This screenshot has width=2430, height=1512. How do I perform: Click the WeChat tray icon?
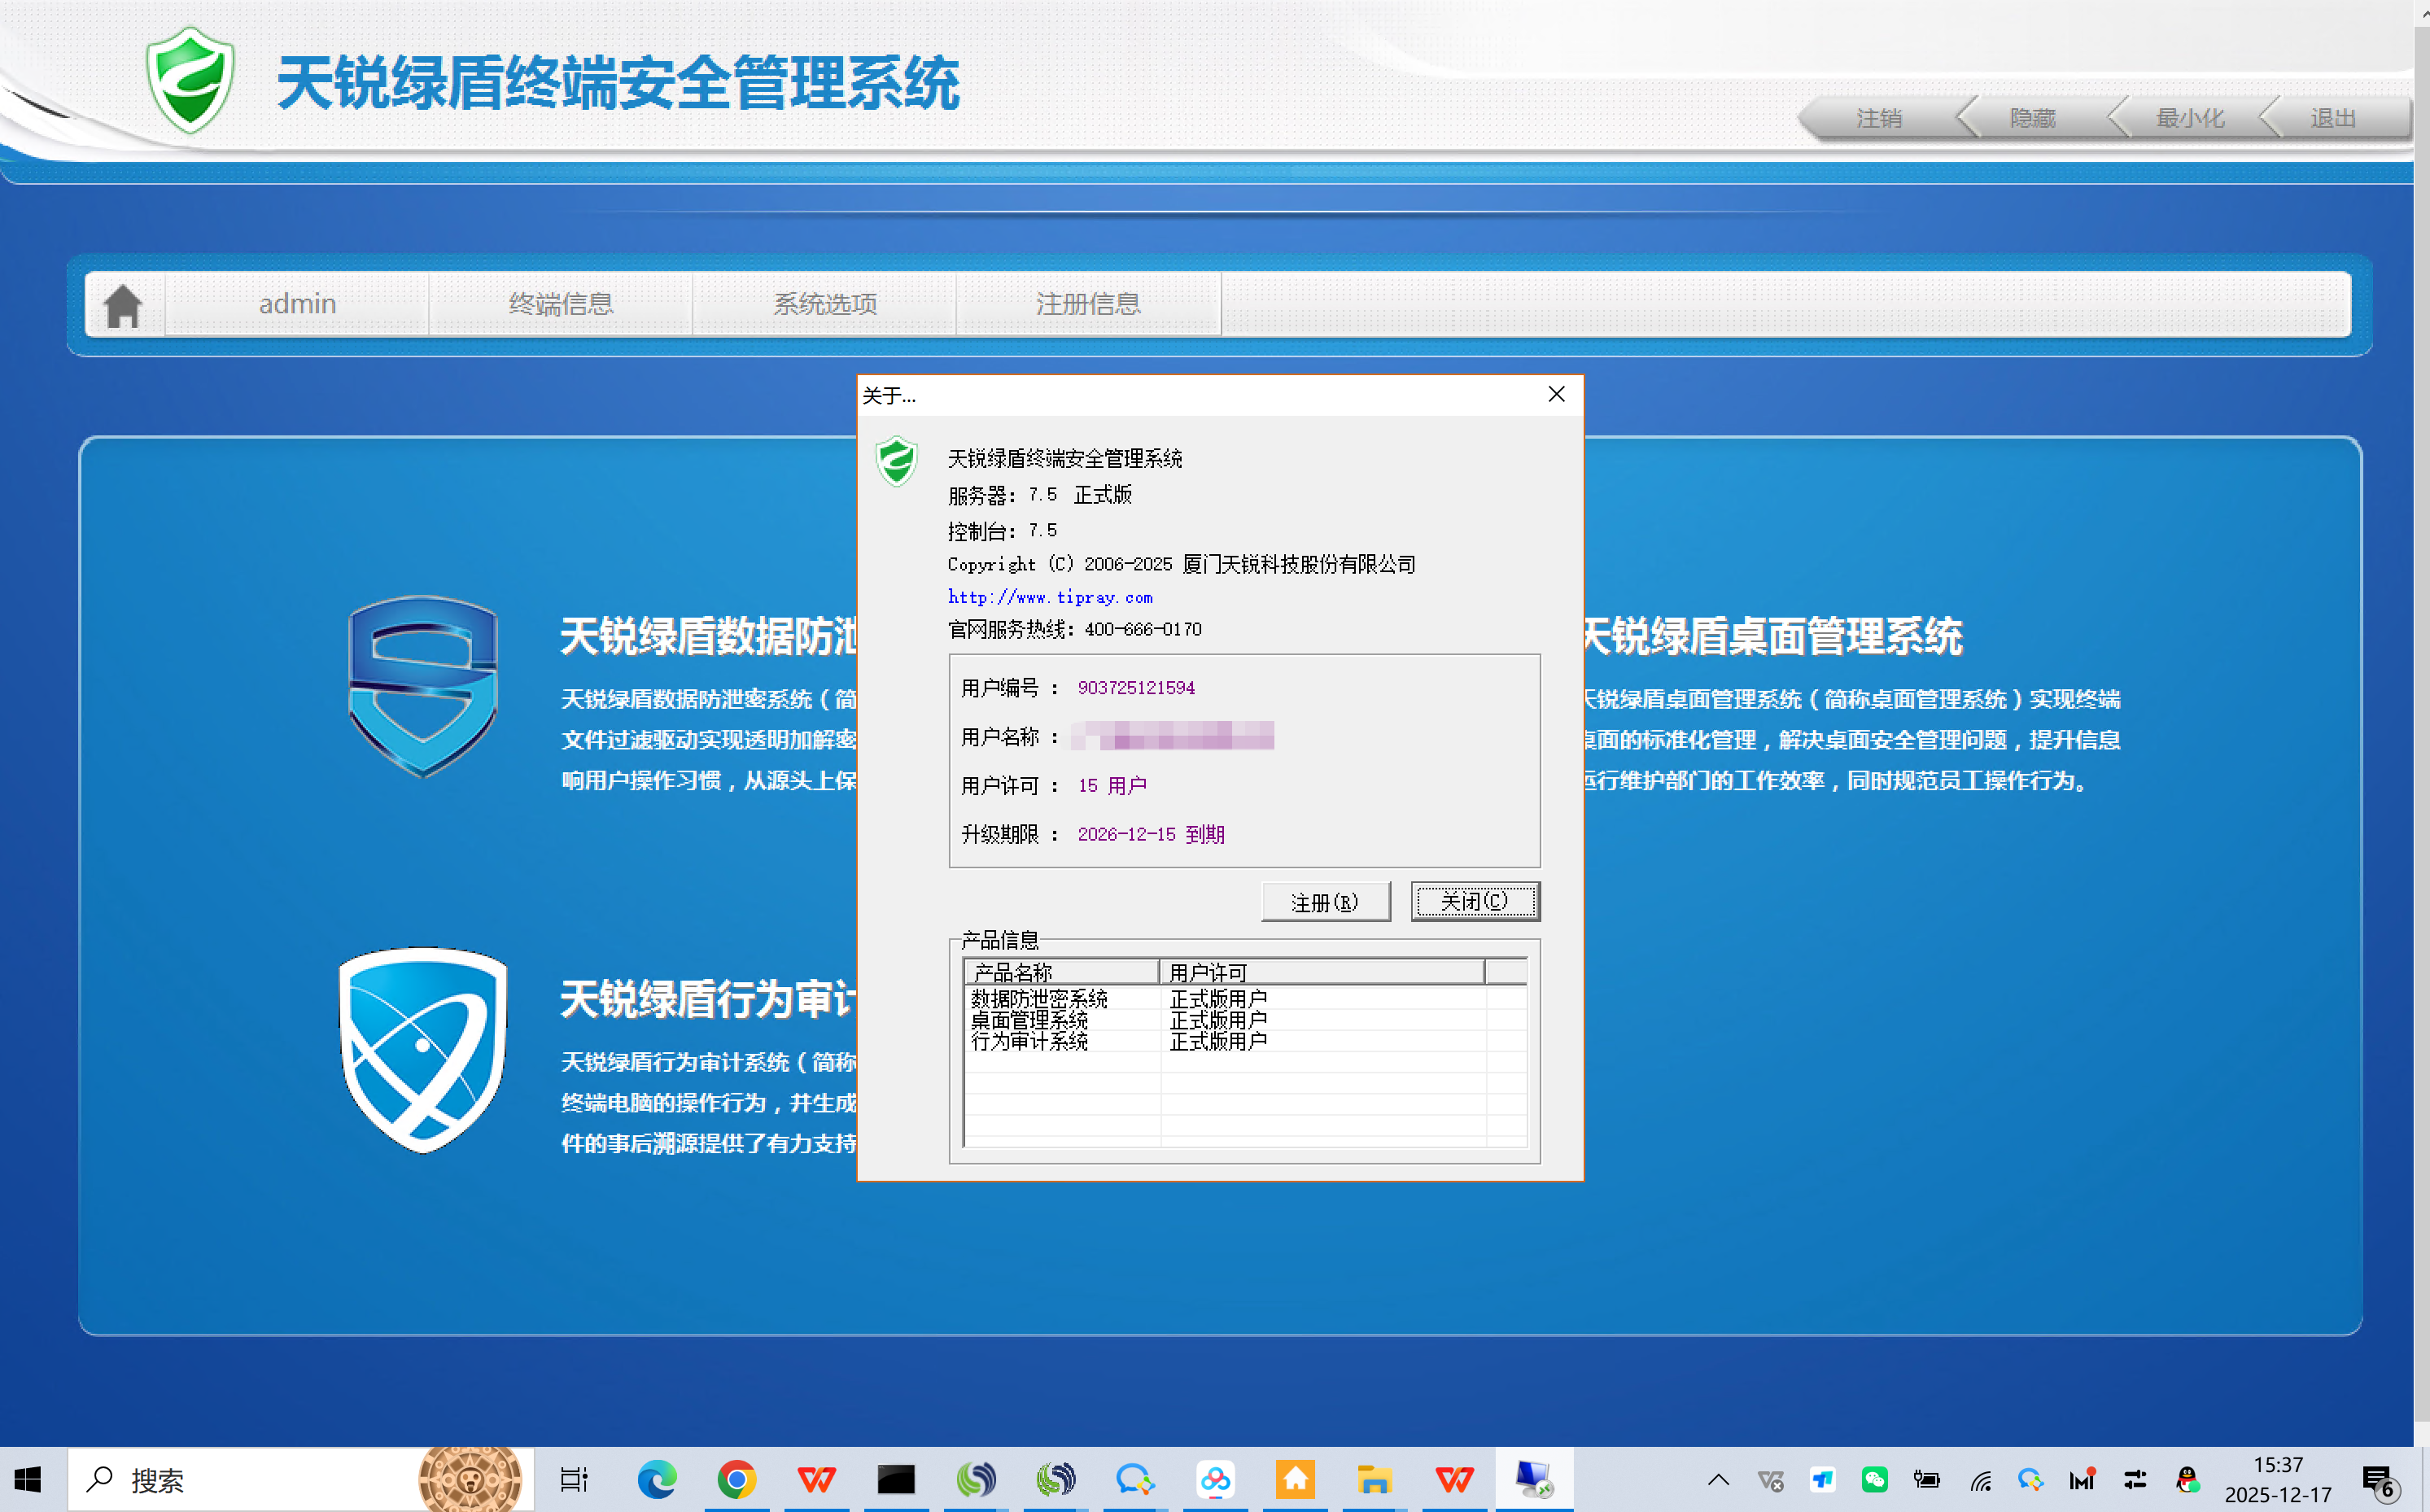1874,1479
